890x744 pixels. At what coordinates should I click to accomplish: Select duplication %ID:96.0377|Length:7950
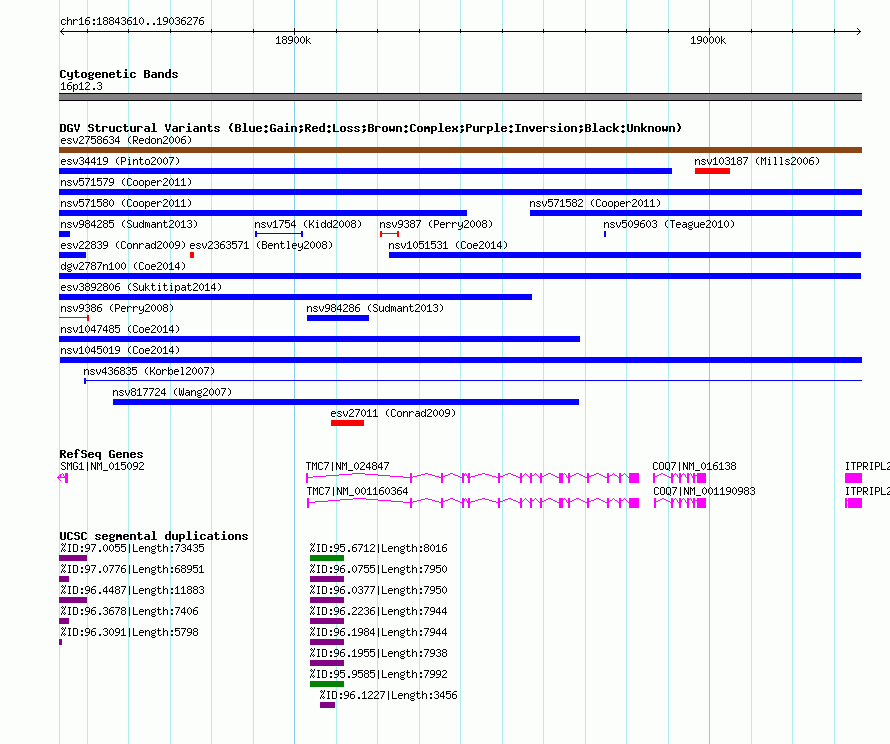click(379, 590)
